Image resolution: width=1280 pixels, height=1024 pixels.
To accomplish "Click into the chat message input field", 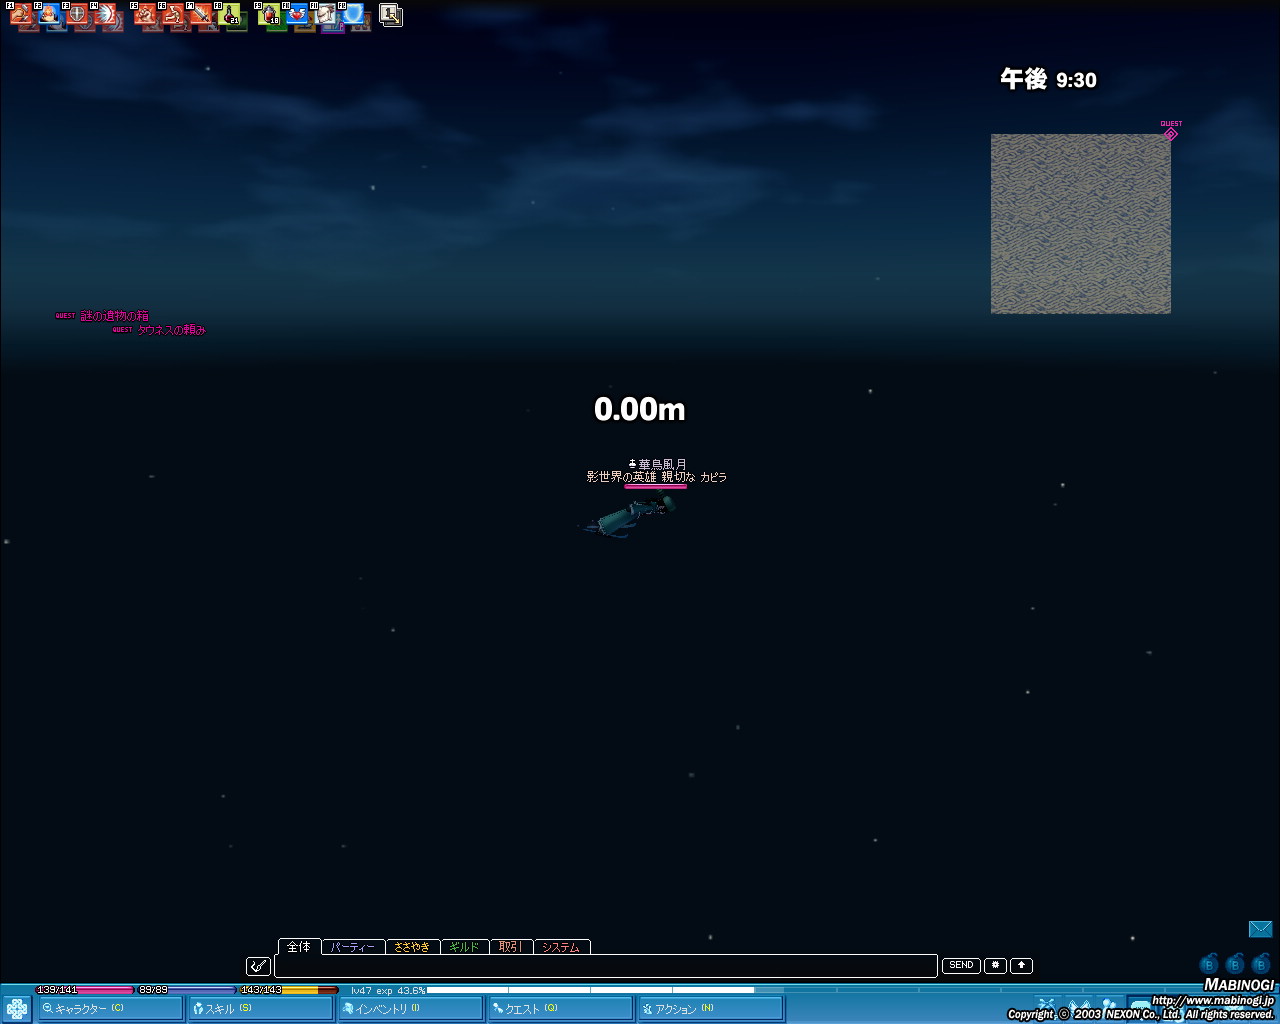I will point(605,966).
